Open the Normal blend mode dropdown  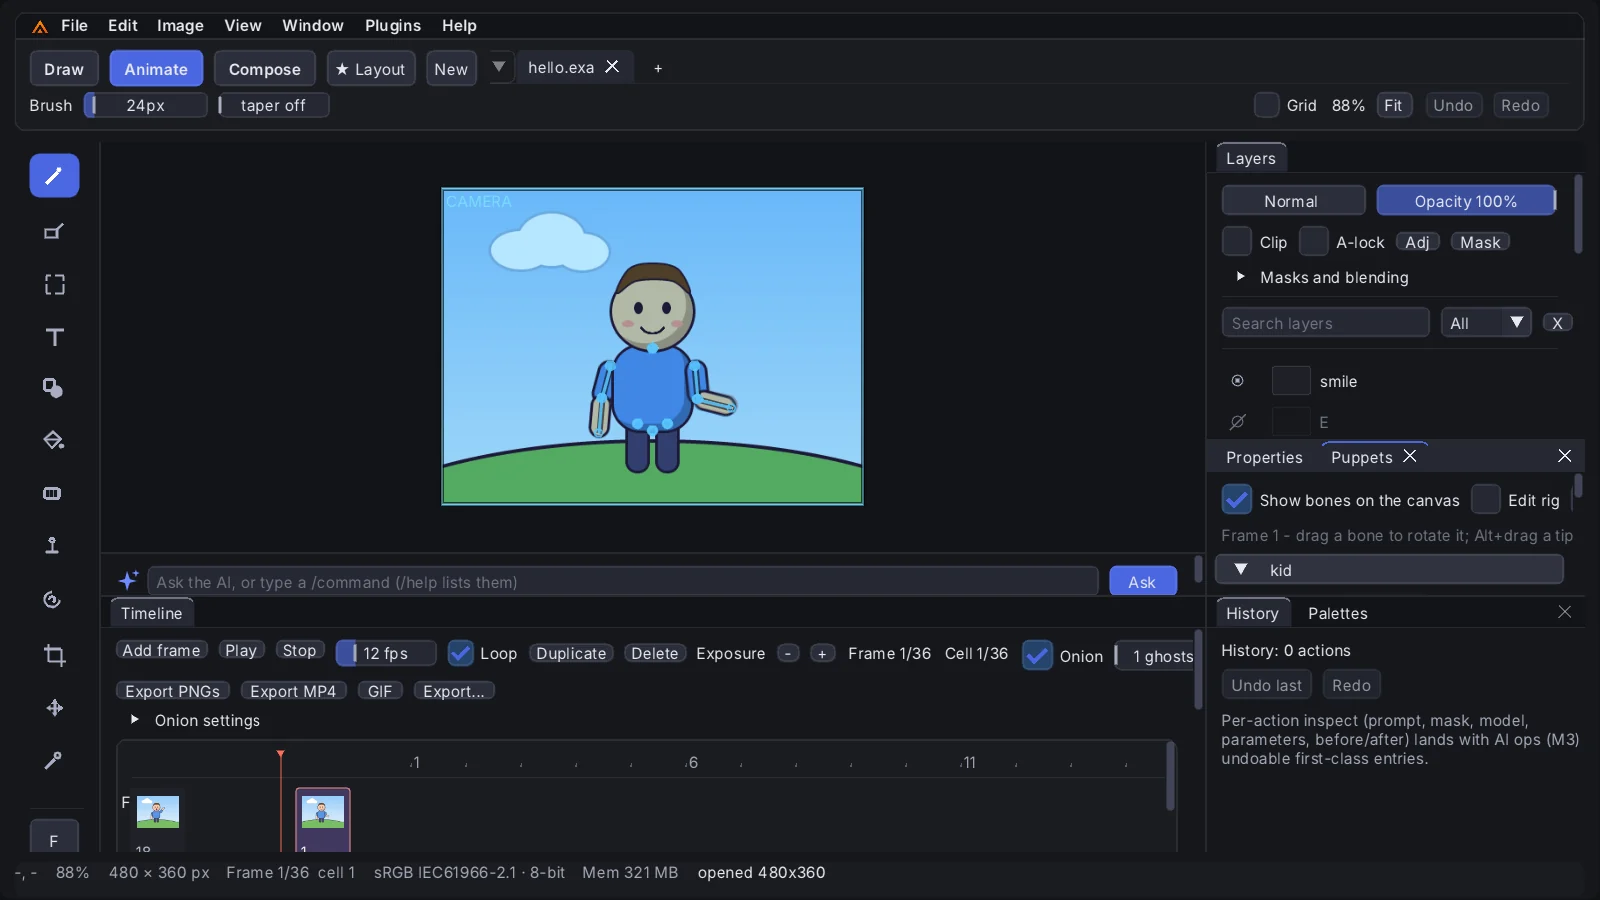tap(1294, 201)
